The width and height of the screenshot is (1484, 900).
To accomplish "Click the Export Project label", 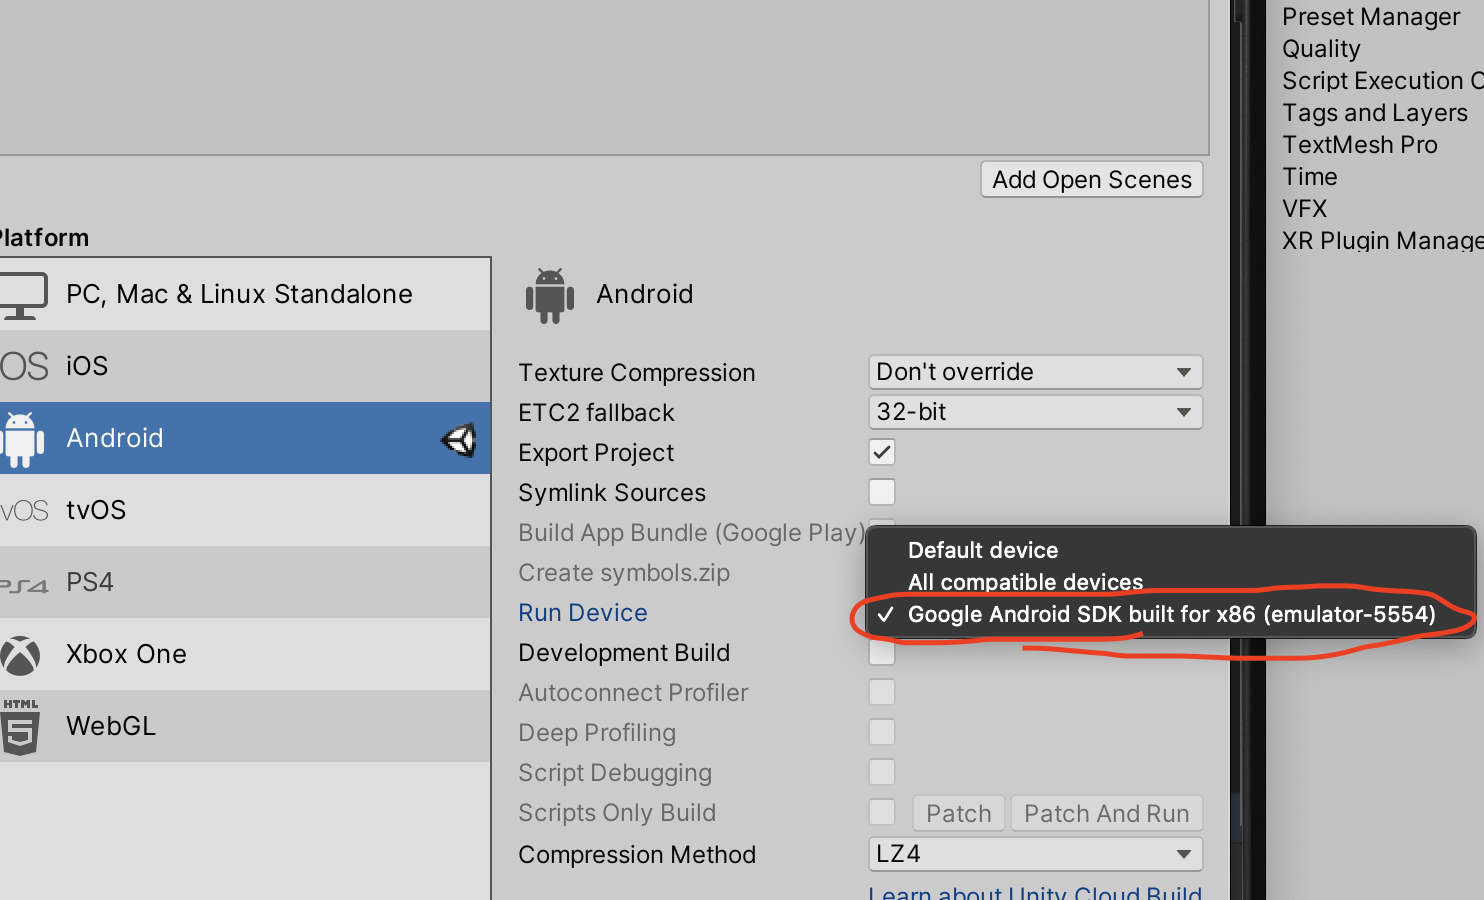I will (x=596, y=453).
